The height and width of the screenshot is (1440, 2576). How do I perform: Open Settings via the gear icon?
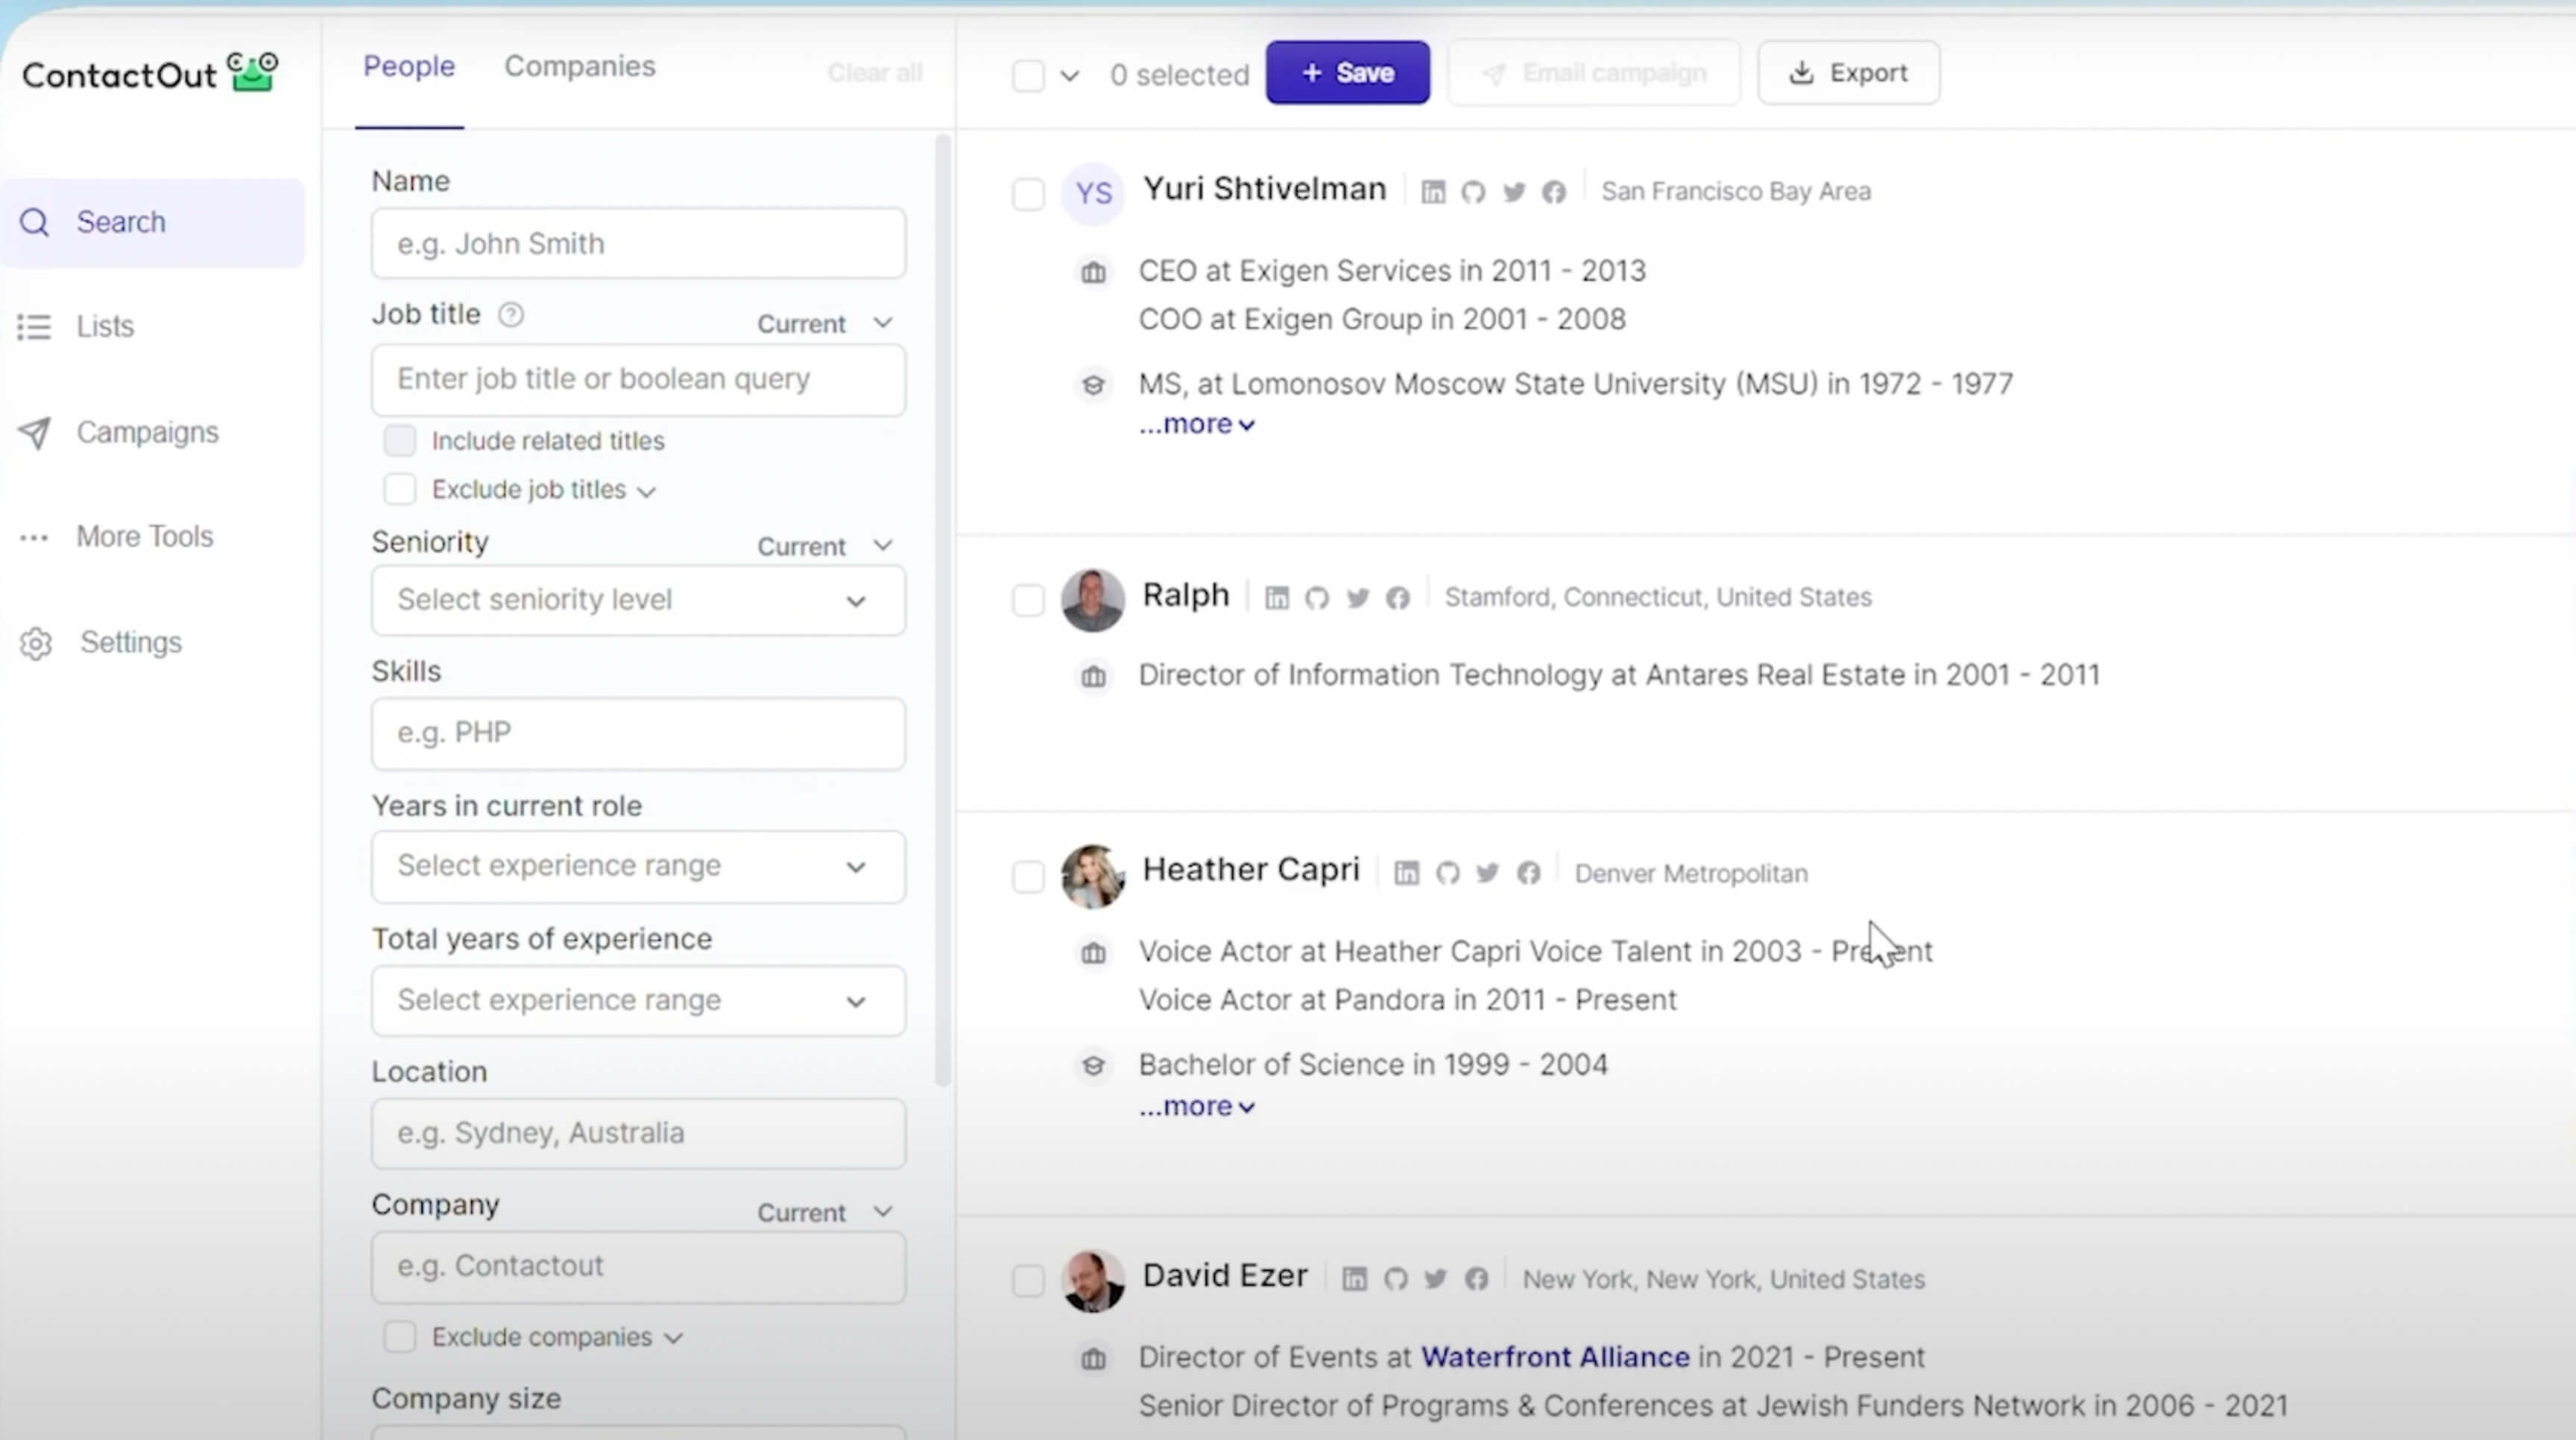coord(36,643)
